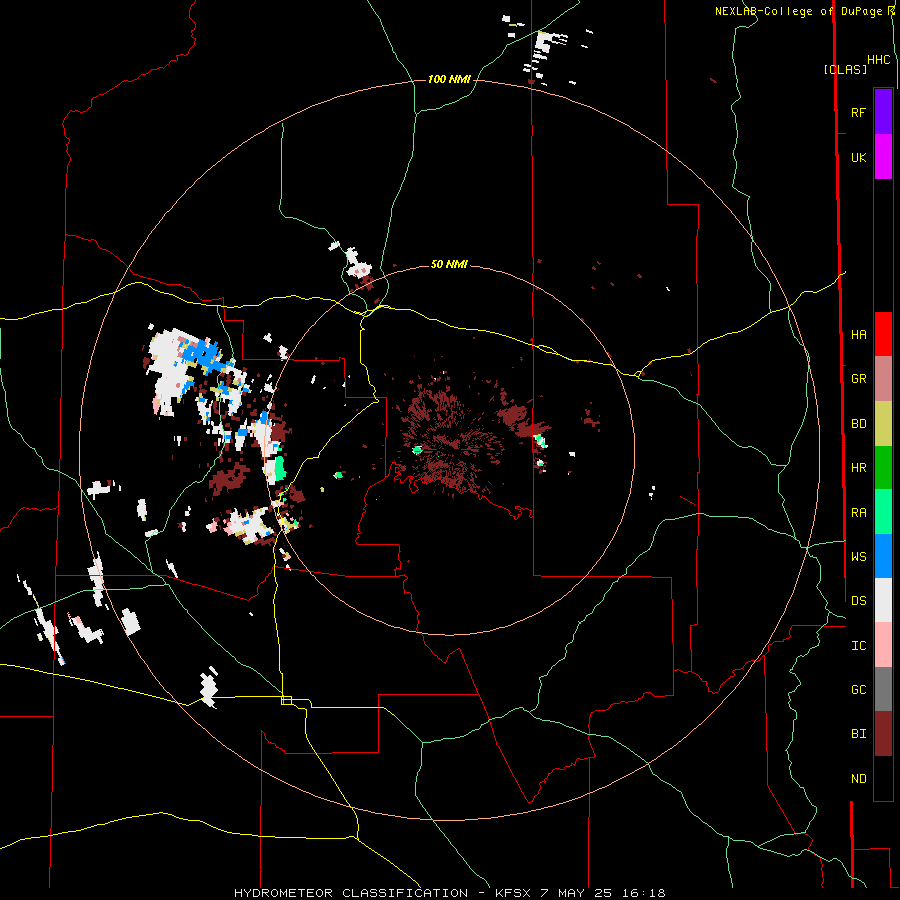The image size is (900, 900).
Task: Click the "RF" legend label
Action: click(858, 112)
